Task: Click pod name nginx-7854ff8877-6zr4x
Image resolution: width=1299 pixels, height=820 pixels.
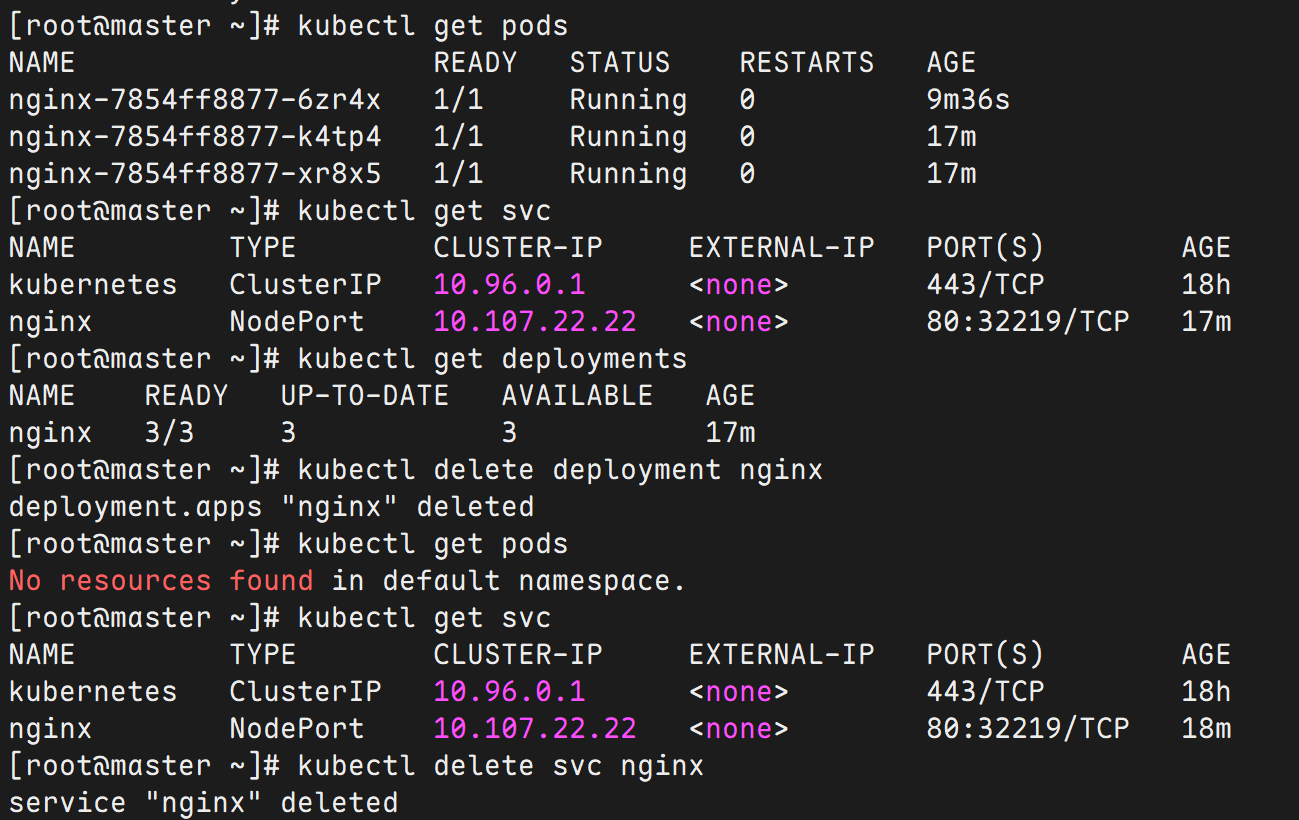Action: [195, 100]
